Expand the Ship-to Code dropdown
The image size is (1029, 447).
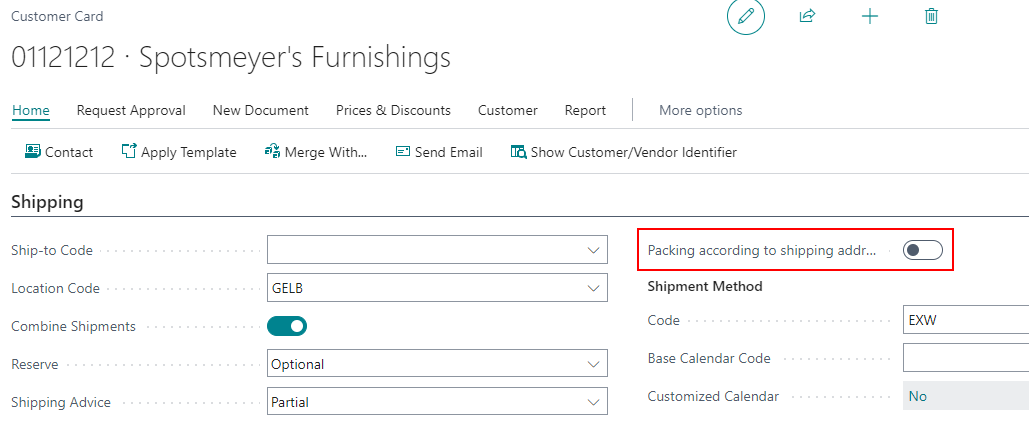(x=594, y=250)
